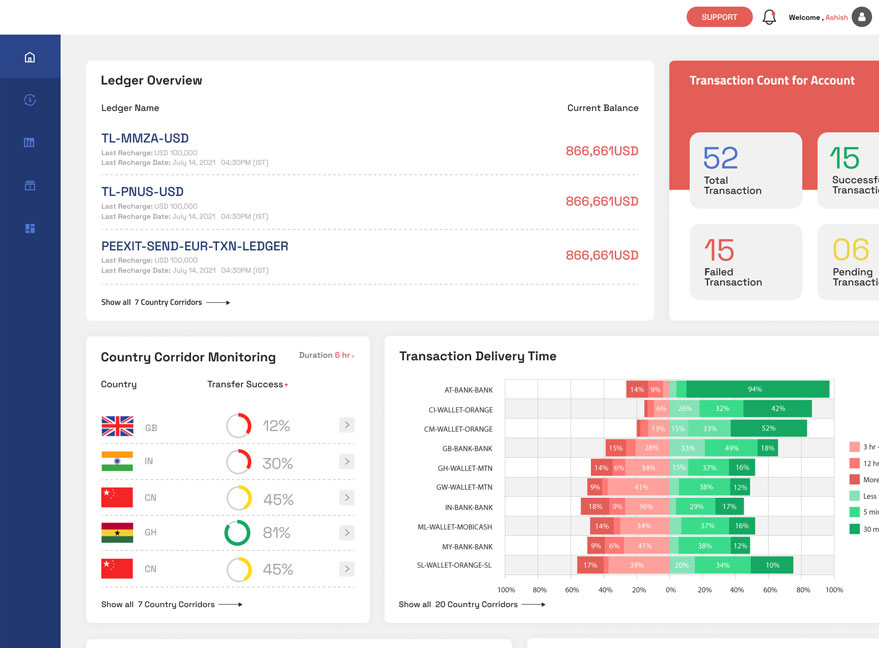Open the 52 Total Transaction card

tap(746, 170)
